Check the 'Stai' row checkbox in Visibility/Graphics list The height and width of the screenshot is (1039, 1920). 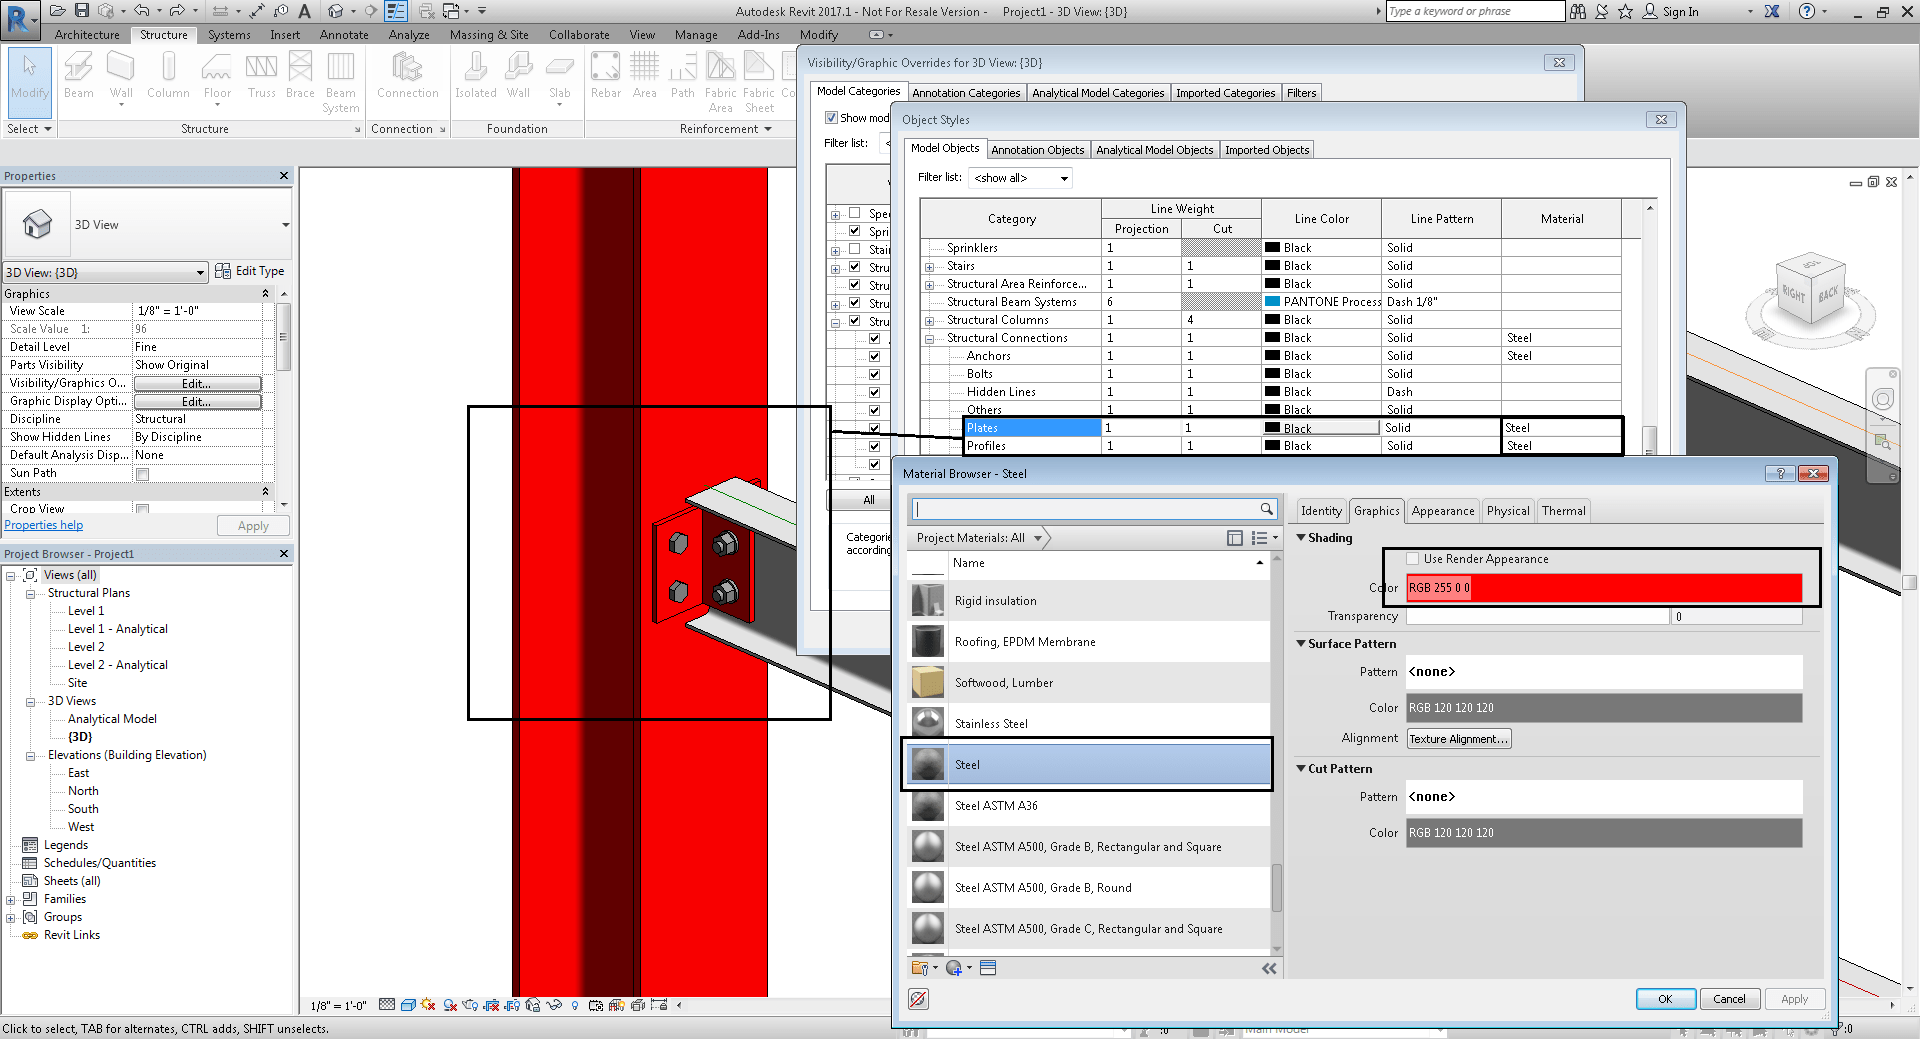[x=855, y=249]
